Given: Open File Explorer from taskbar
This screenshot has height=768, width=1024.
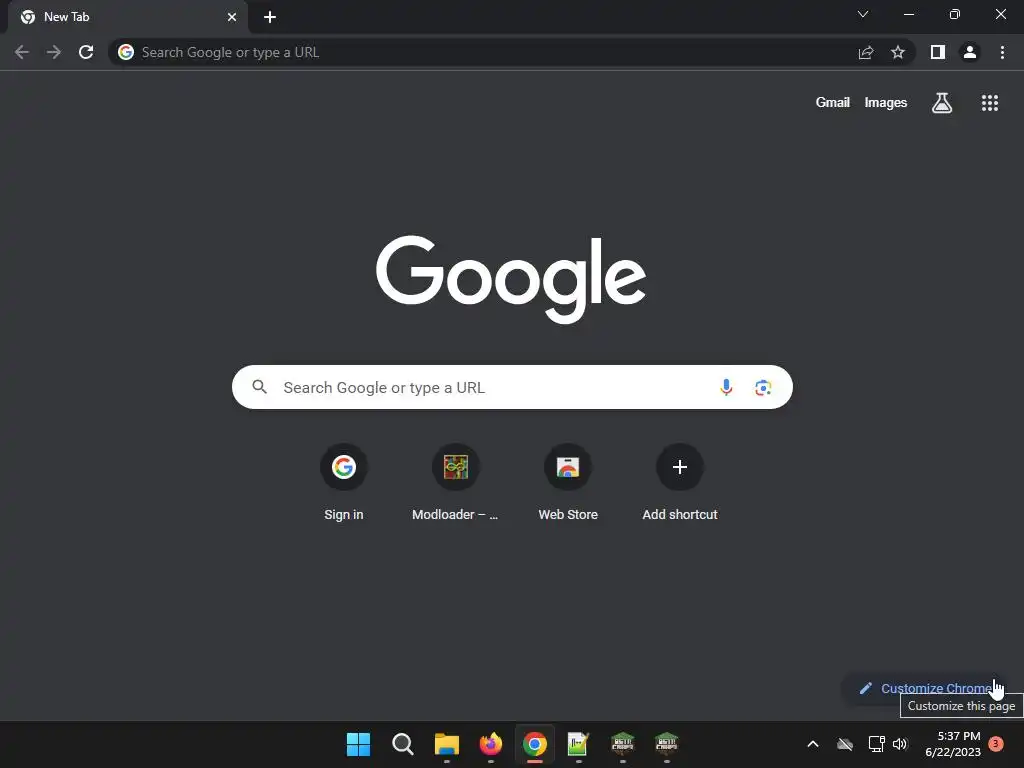Looking at the screenshot, I should [447, 744].
